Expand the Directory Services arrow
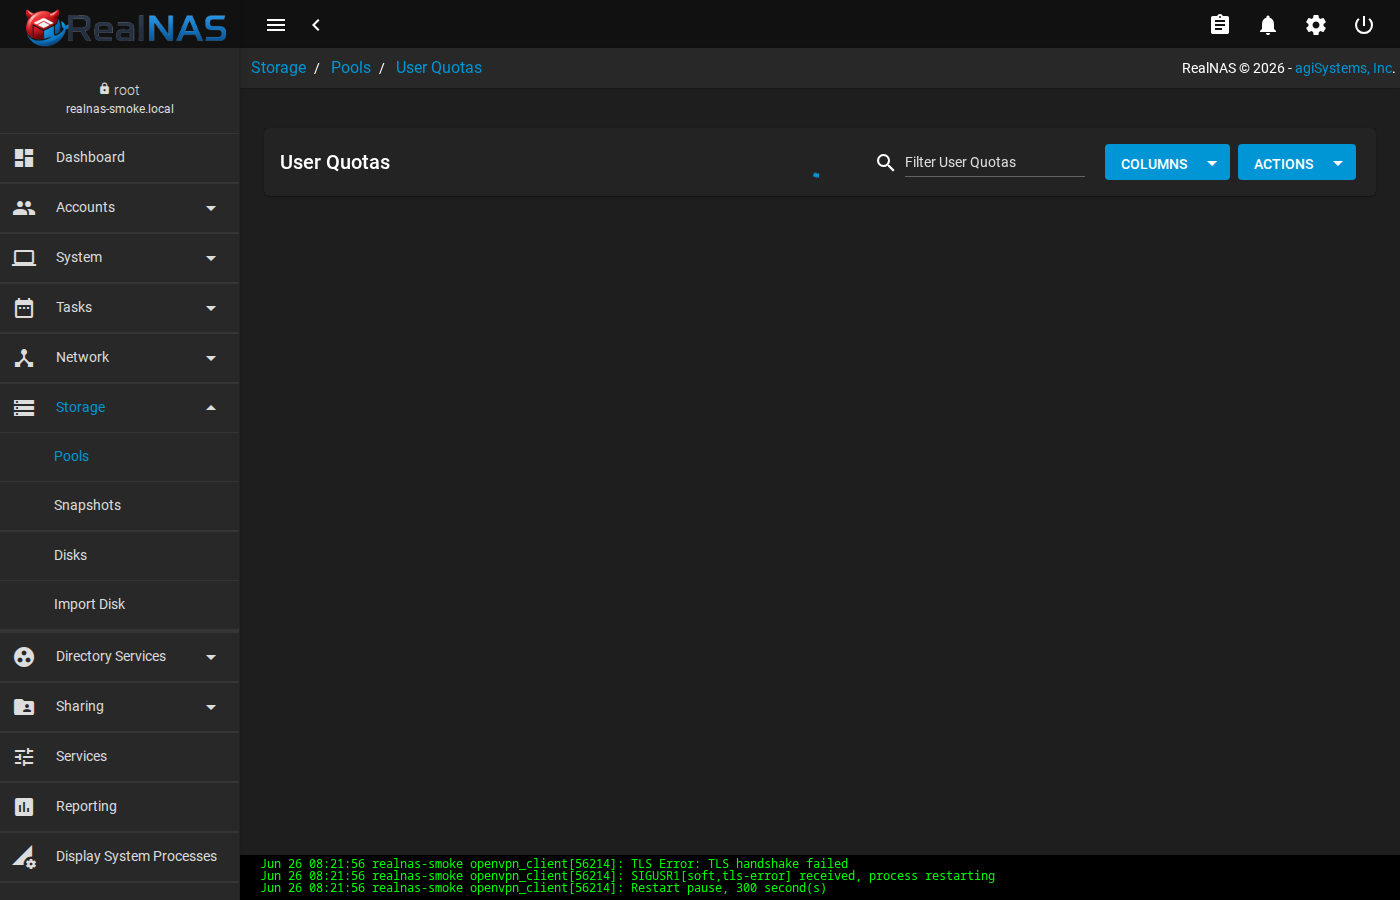The height and width of the screenshot is (900, 1400). coord(211,657)
